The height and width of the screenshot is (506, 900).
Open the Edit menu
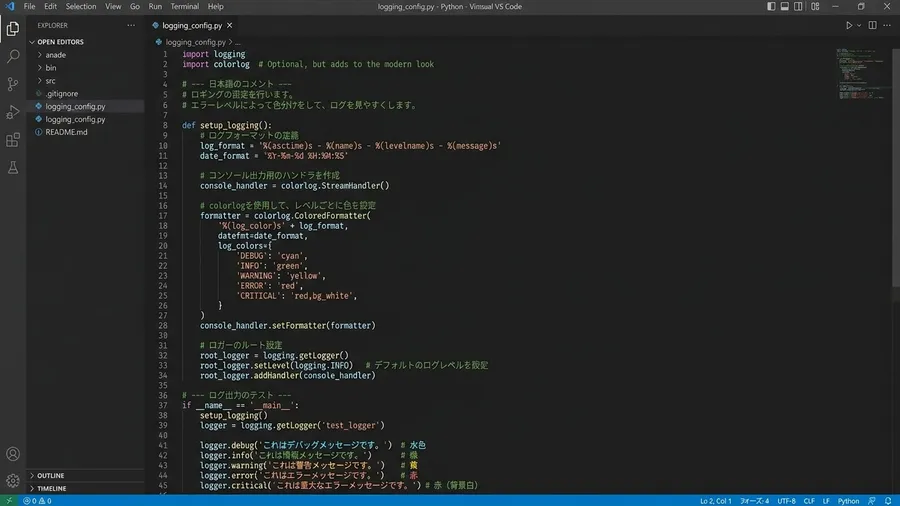pos(51,6)
